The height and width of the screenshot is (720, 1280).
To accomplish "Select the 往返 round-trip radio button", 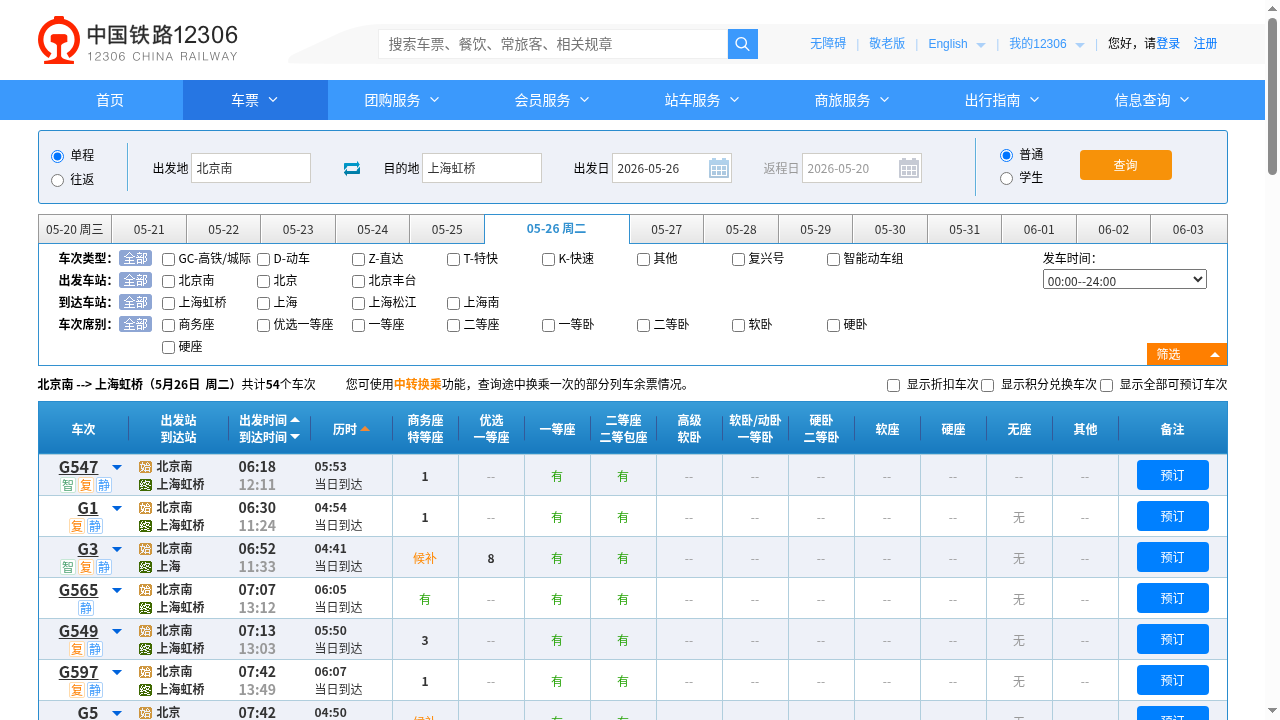I will pos(57,180).
